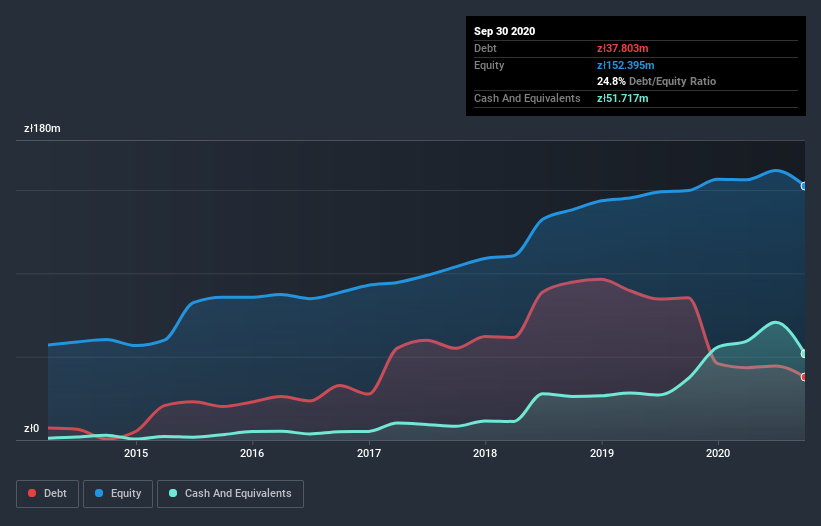Click the 2019 x-axis label
The width and height of the screenshot is (821, 526).
[x=602, y=453]
